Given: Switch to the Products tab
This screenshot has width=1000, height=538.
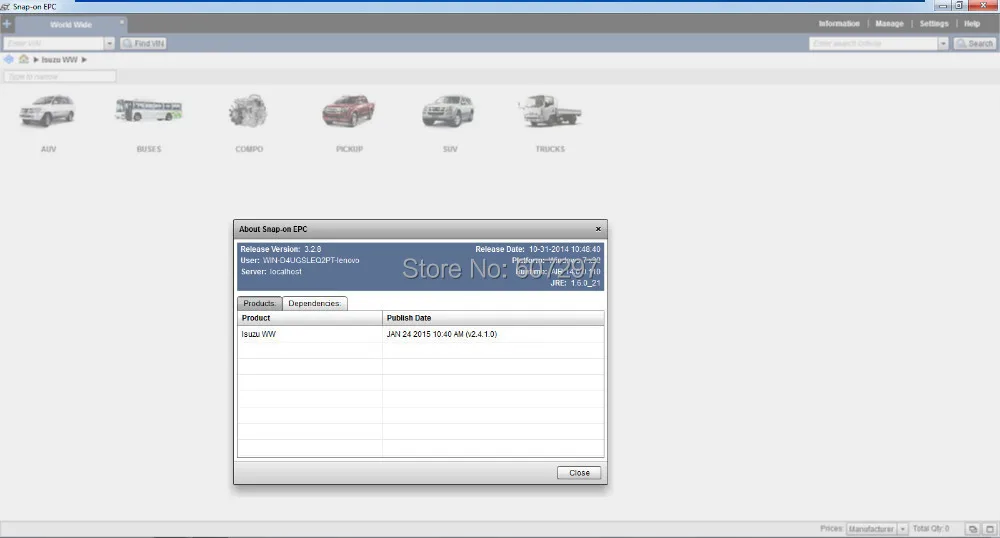Looking at the screenshot, I should click(260, 303).
